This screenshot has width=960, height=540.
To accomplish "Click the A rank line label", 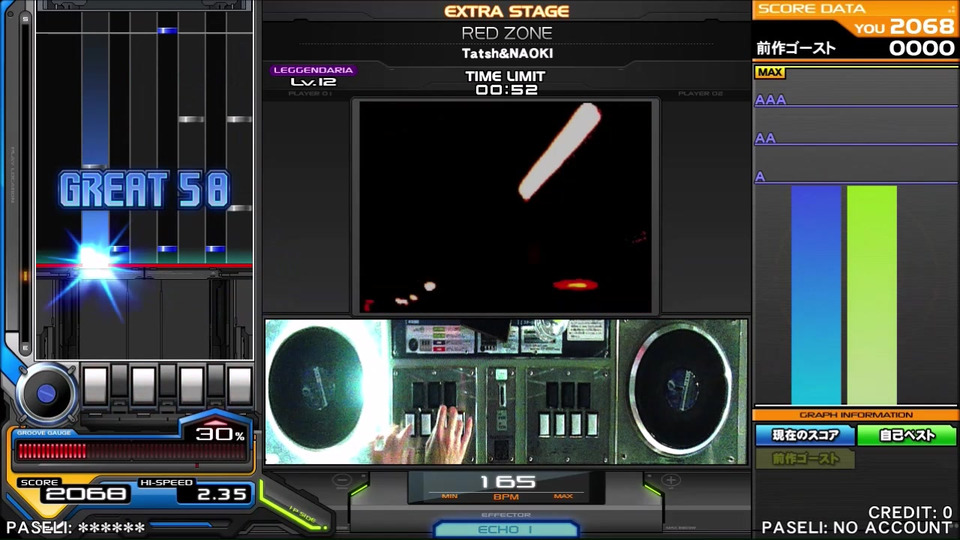I will coord(760,177).
